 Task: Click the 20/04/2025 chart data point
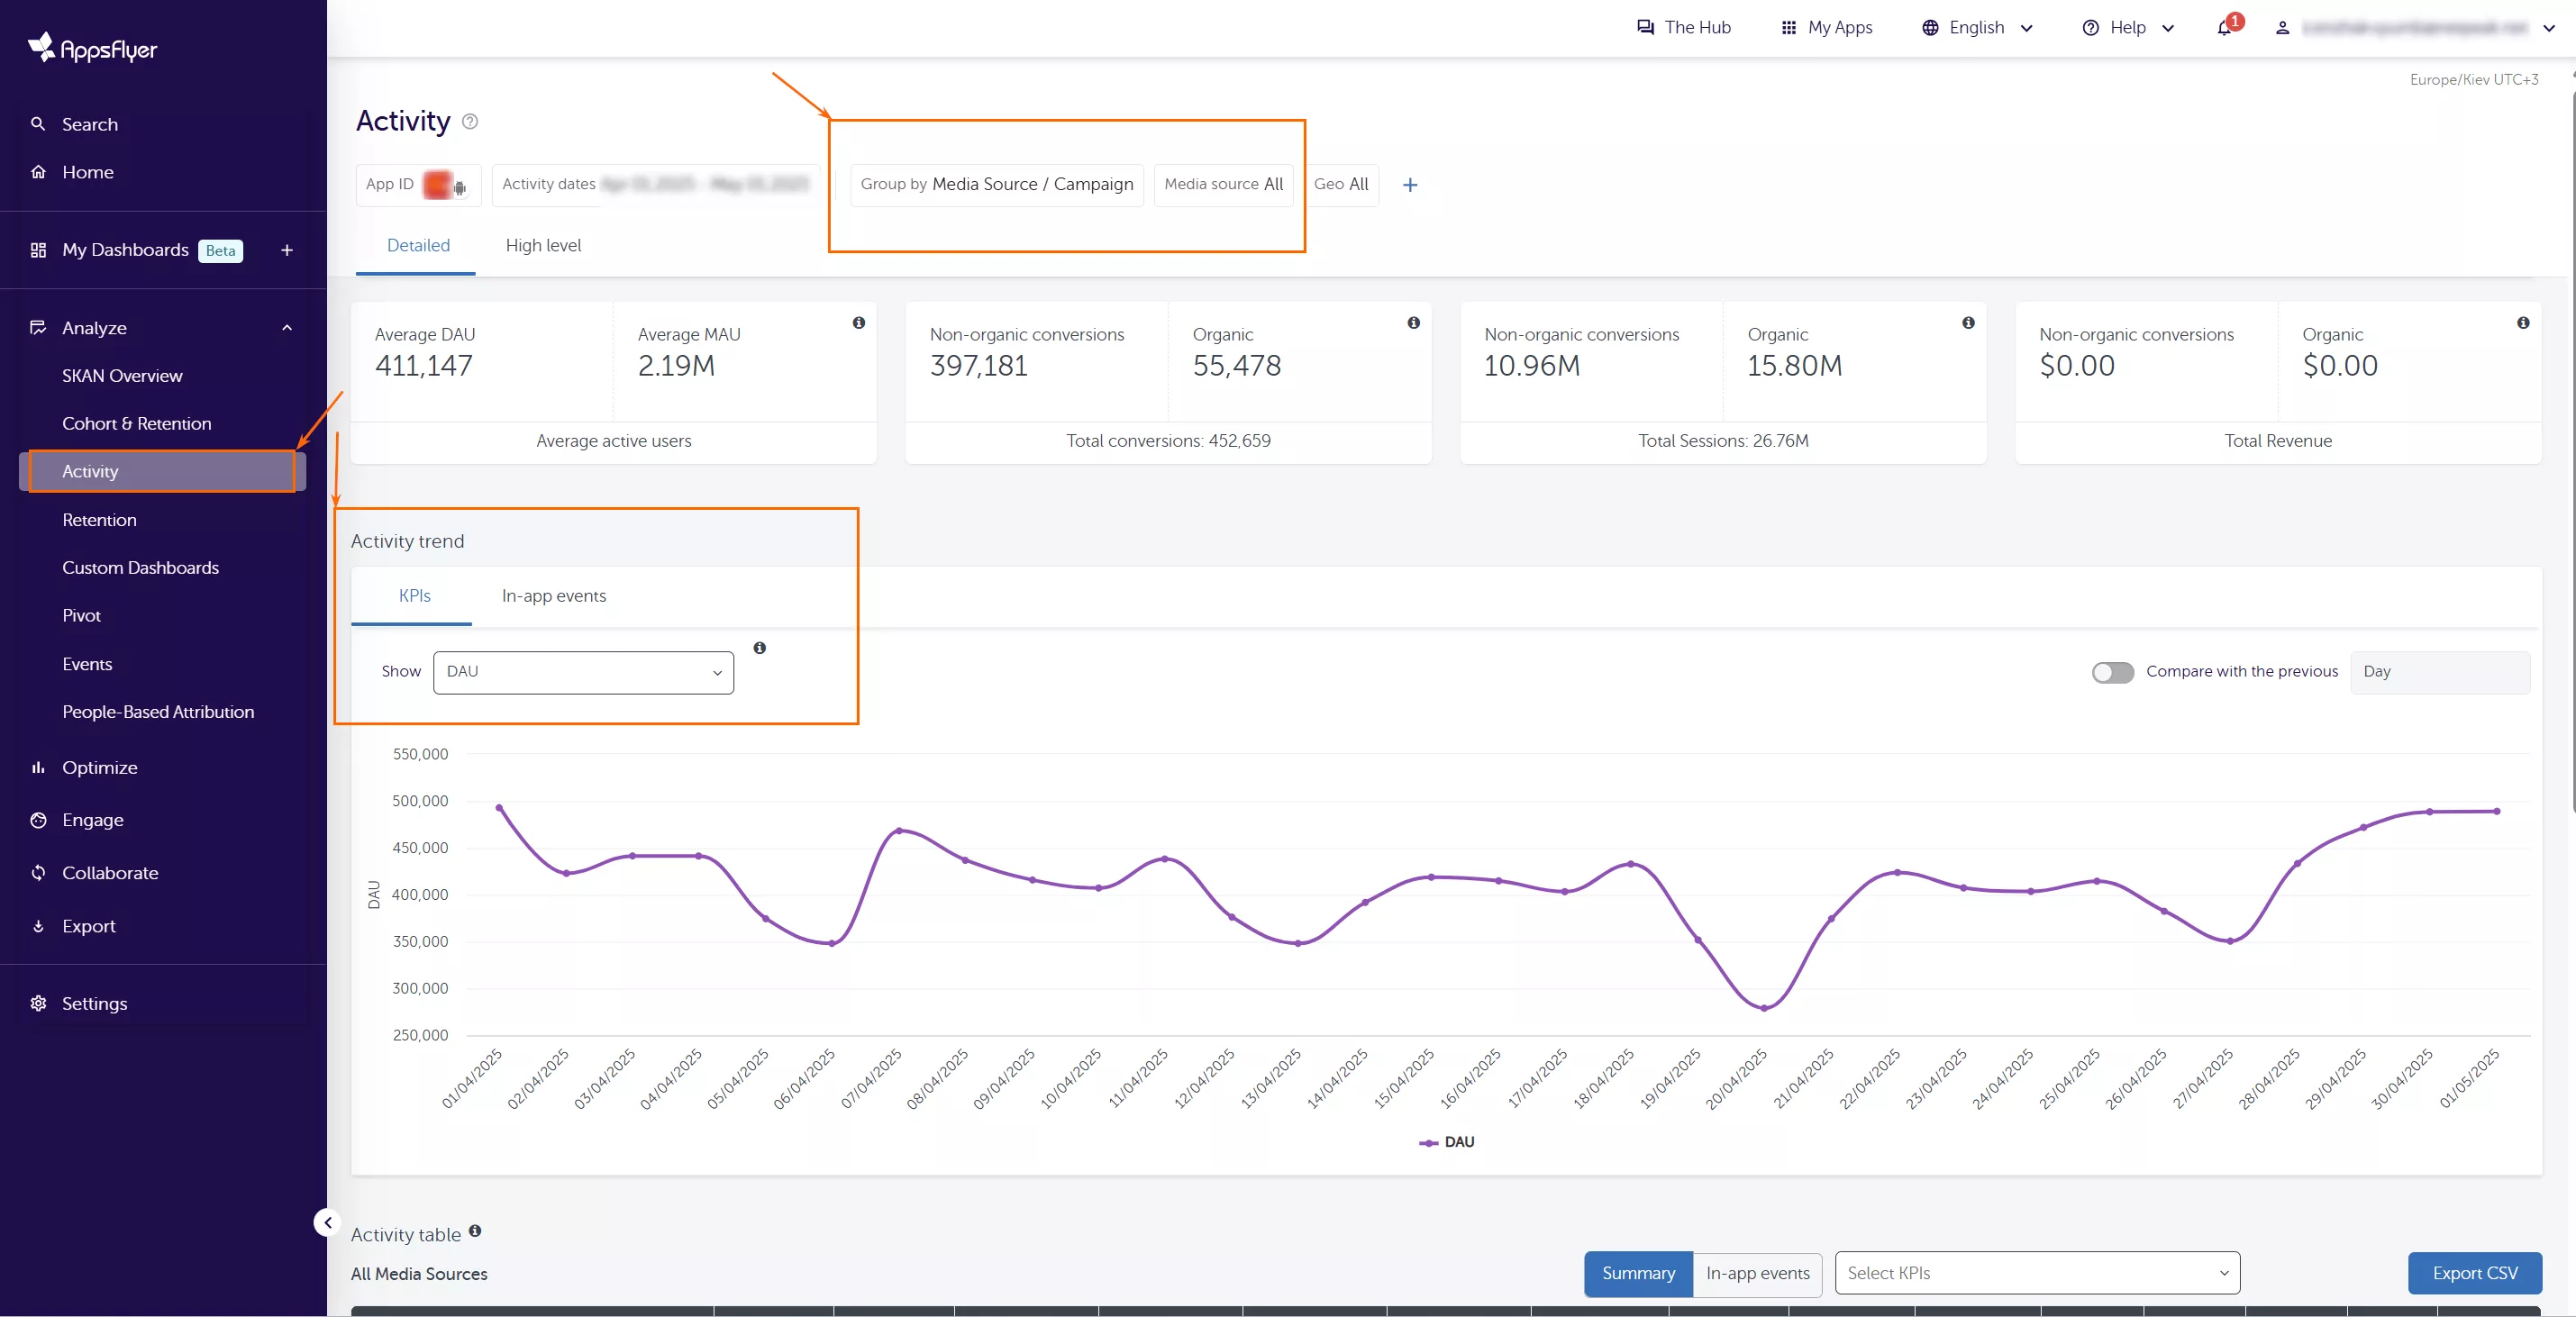[1764, 1007]
